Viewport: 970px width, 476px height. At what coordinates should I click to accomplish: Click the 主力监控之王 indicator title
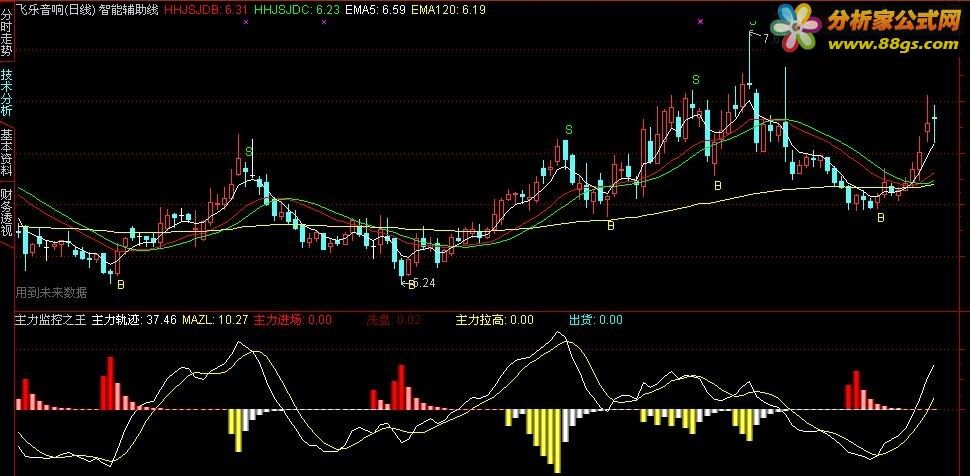coord(51,320)
